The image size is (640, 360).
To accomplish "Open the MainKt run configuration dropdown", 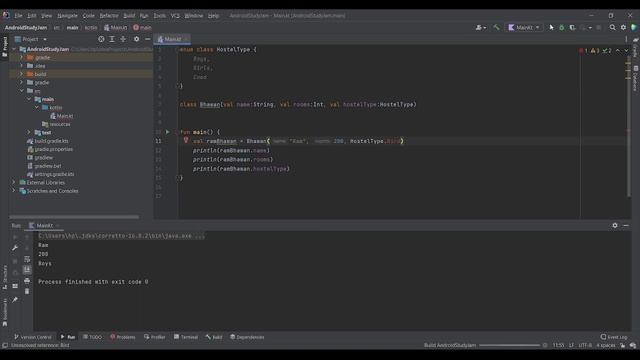I will click(524, 27).
